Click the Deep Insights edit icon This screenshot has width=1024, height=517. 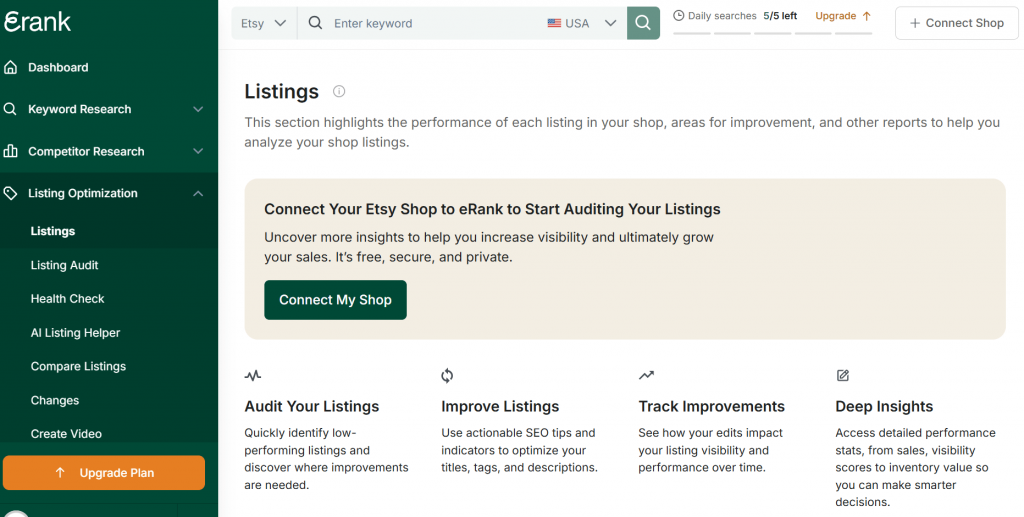point(843,375)
